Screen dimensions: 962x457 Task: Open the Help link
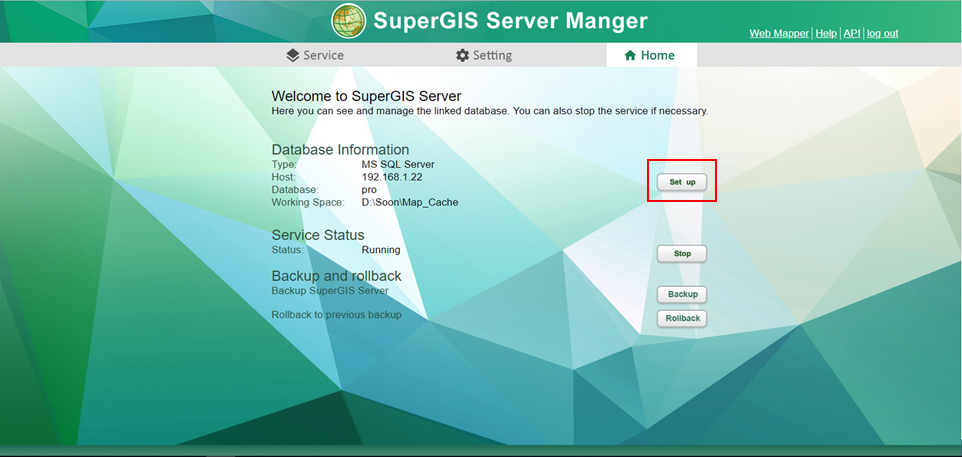[826, 33]
